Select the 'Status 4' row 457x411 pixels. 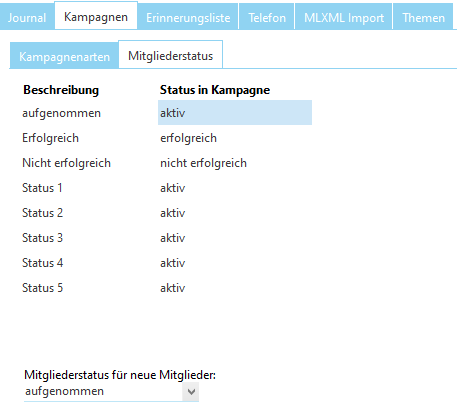pos(42,263)
